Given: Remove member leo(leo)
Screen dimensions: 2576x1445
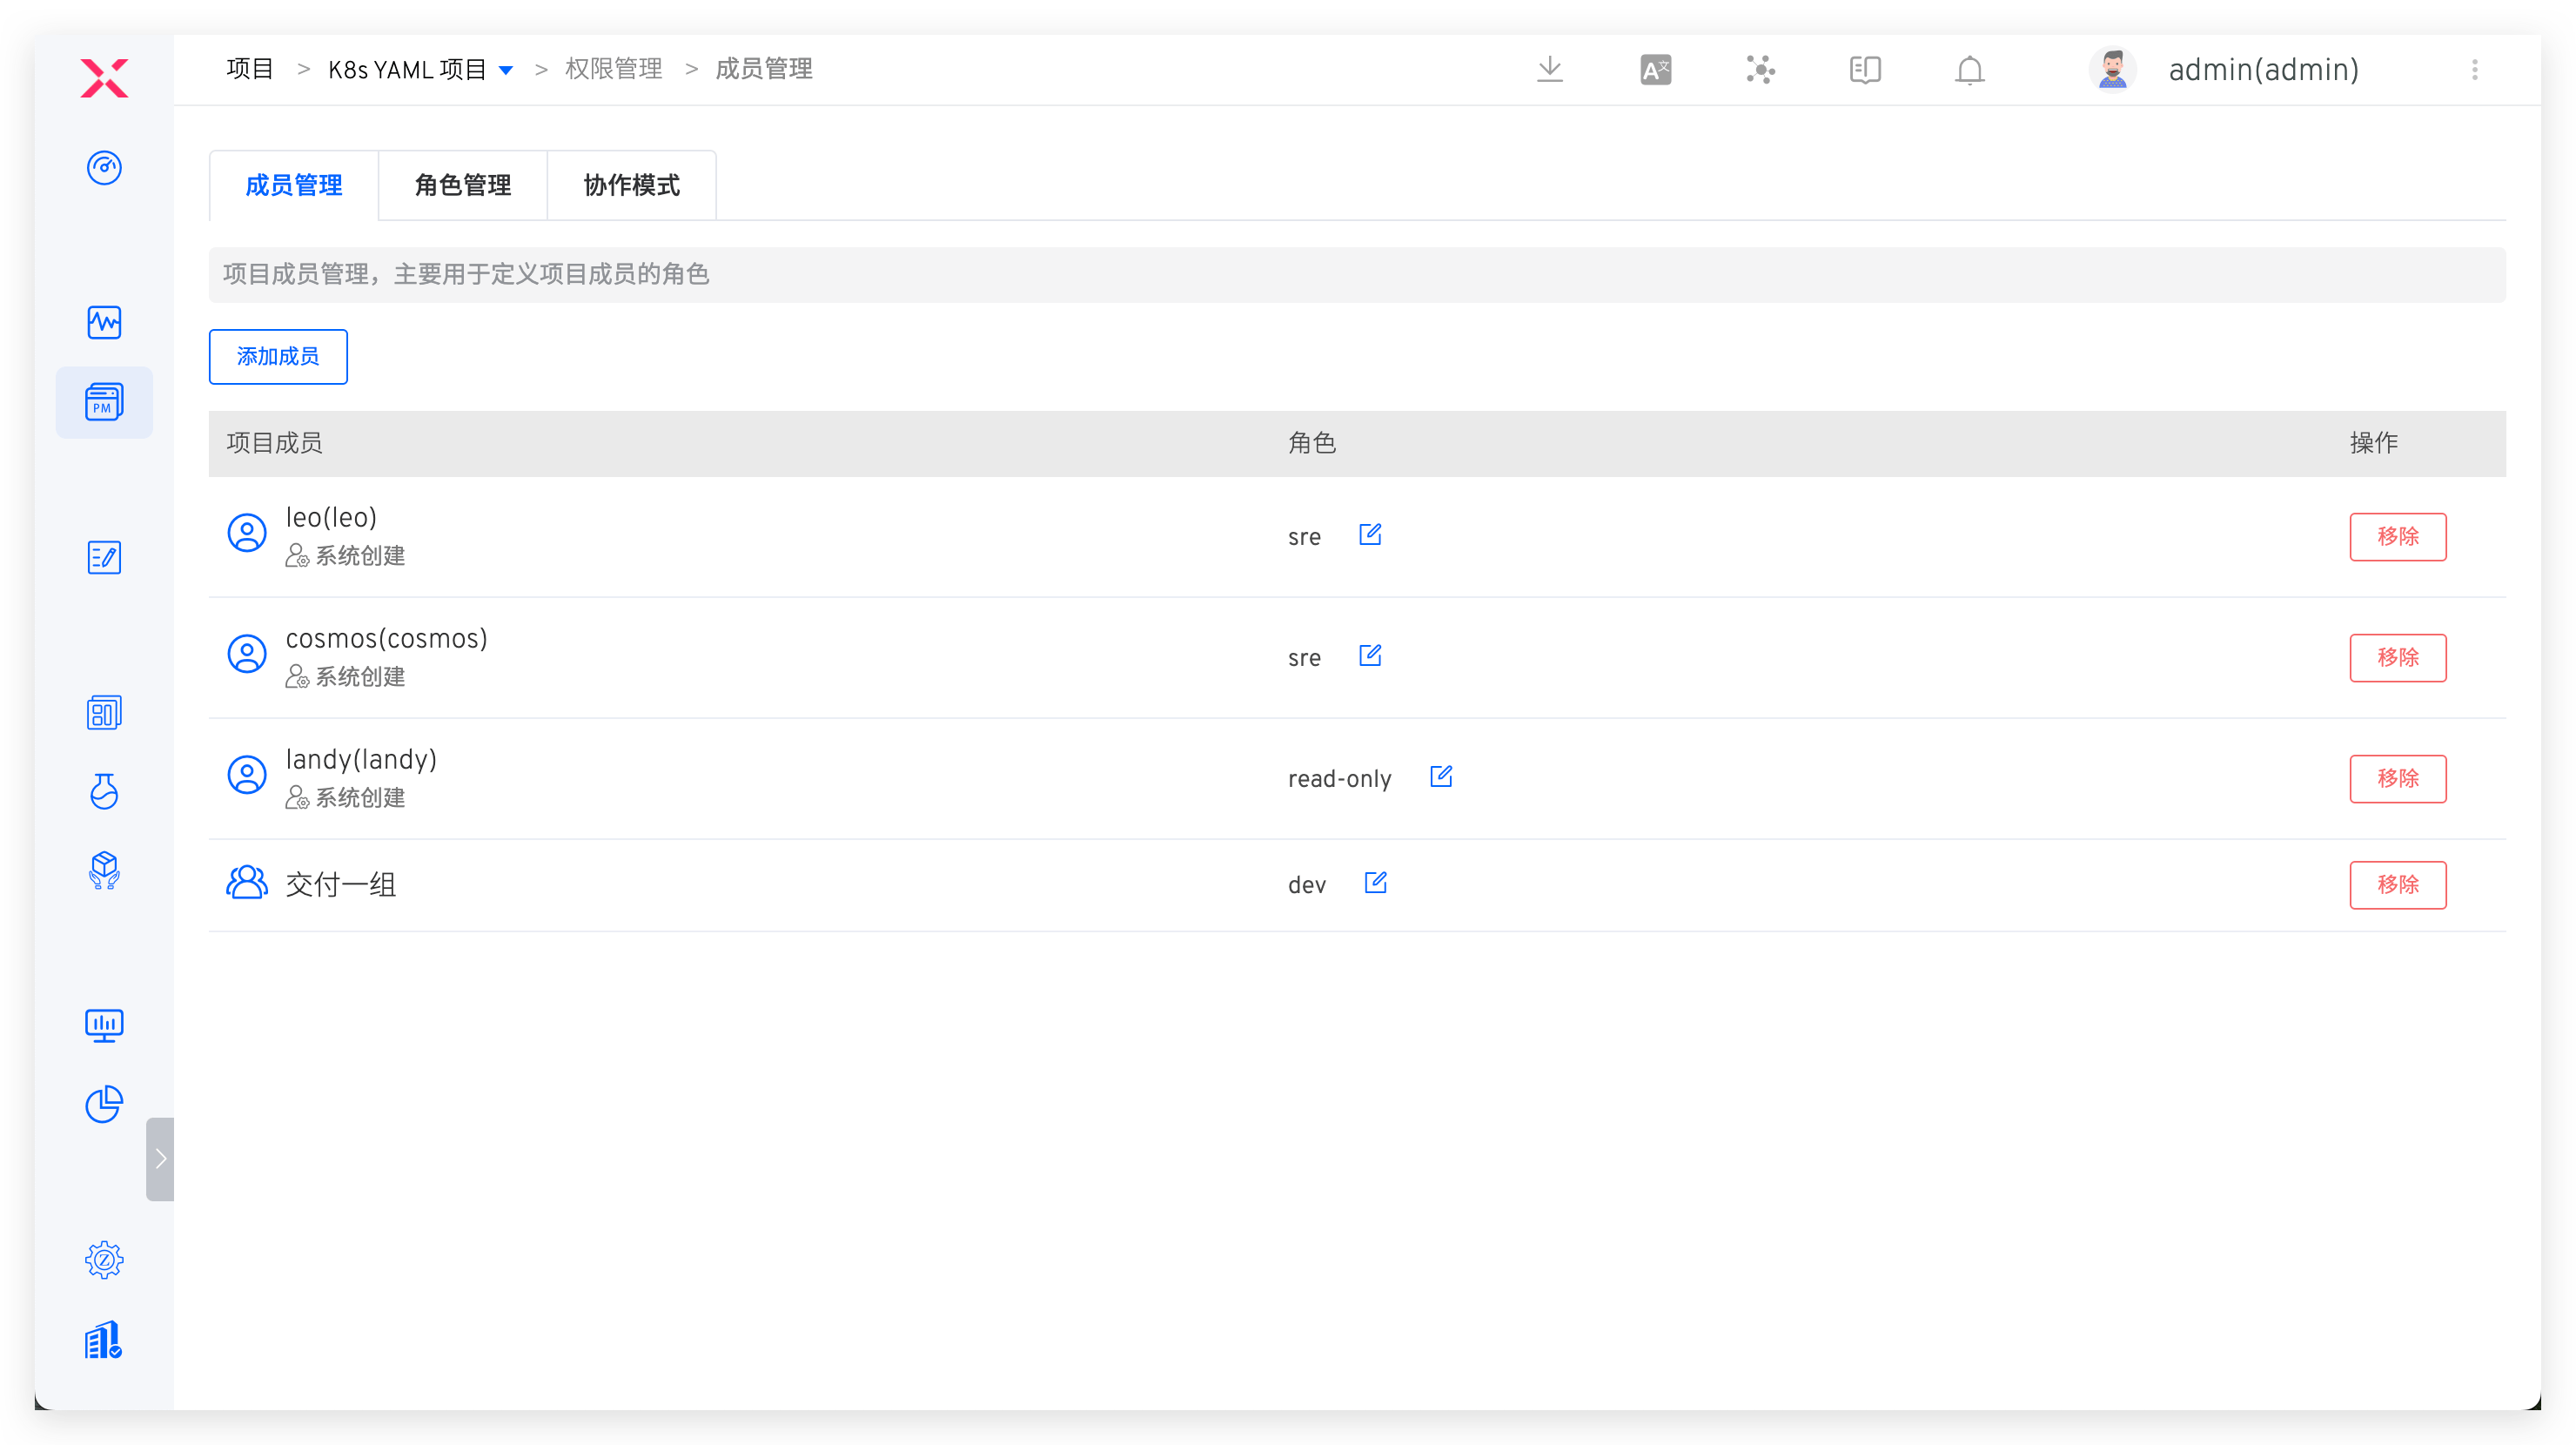Looking at the screenshot, I should point(2398,536).
